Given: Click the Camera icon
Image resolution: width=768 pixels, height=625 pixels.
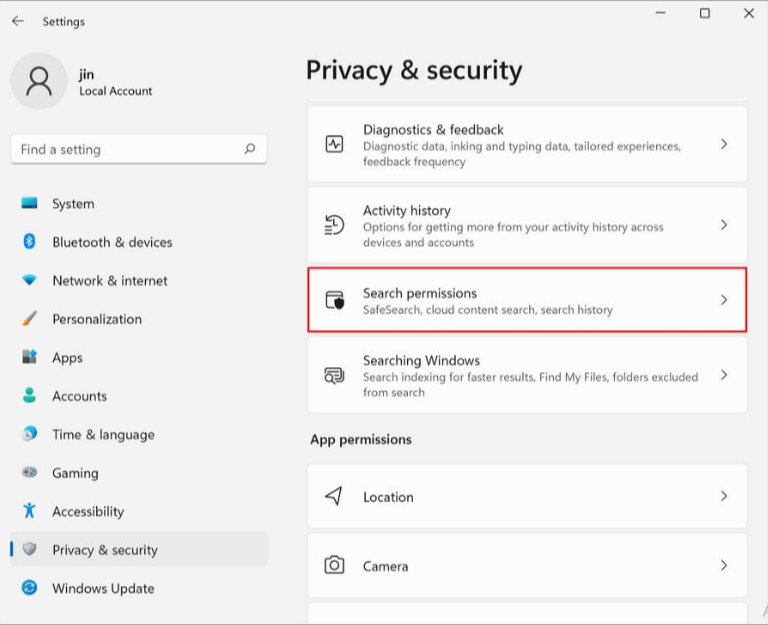Looking at the screenshot, I should pos(334,565).
